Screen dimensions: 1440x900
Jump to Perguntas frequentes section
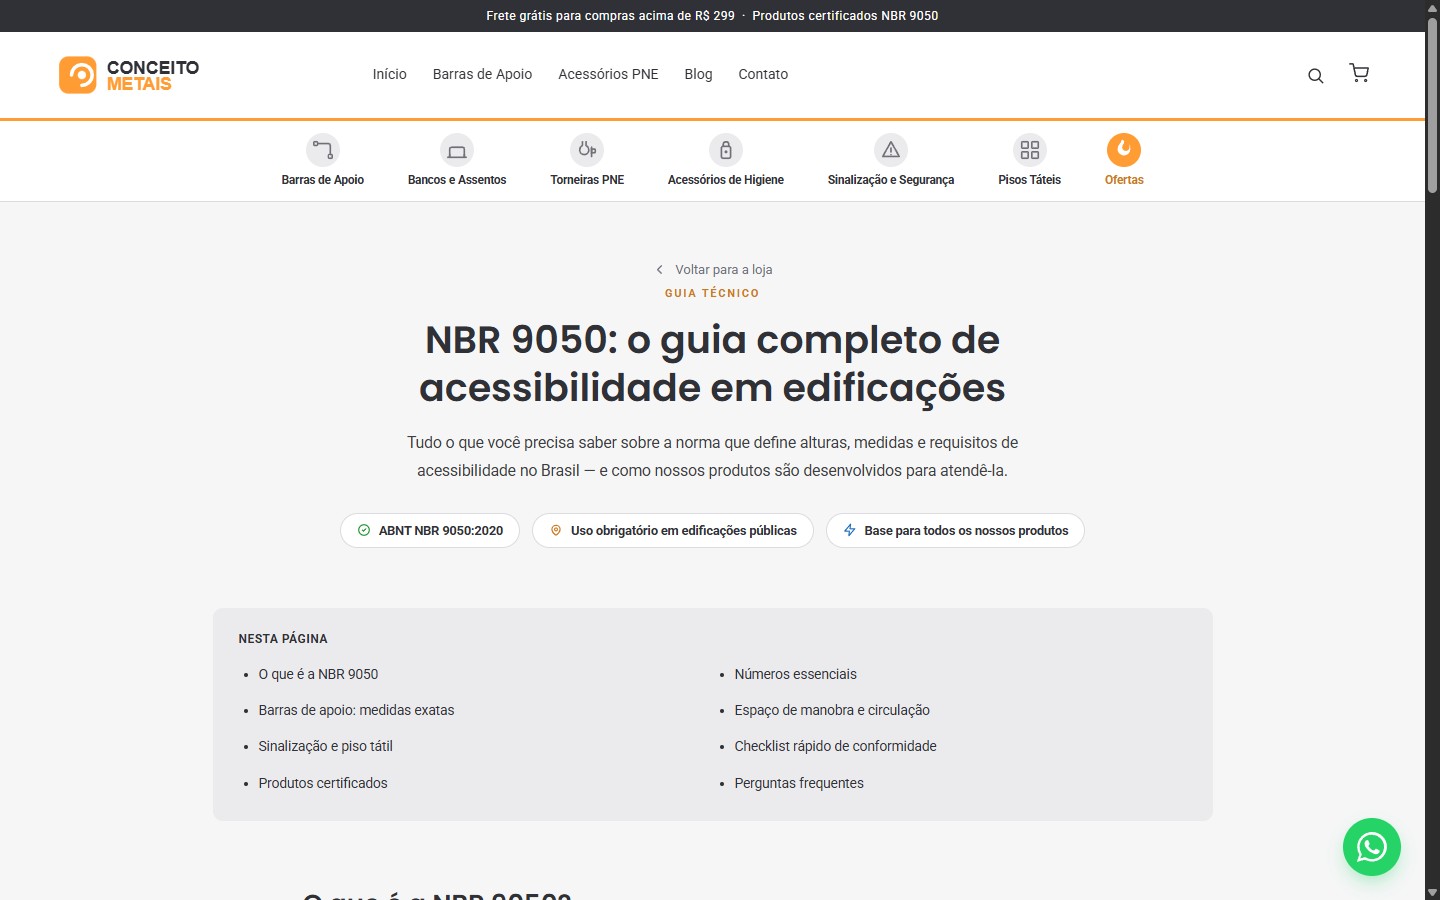pyautogui.click(x=799, y=783)
